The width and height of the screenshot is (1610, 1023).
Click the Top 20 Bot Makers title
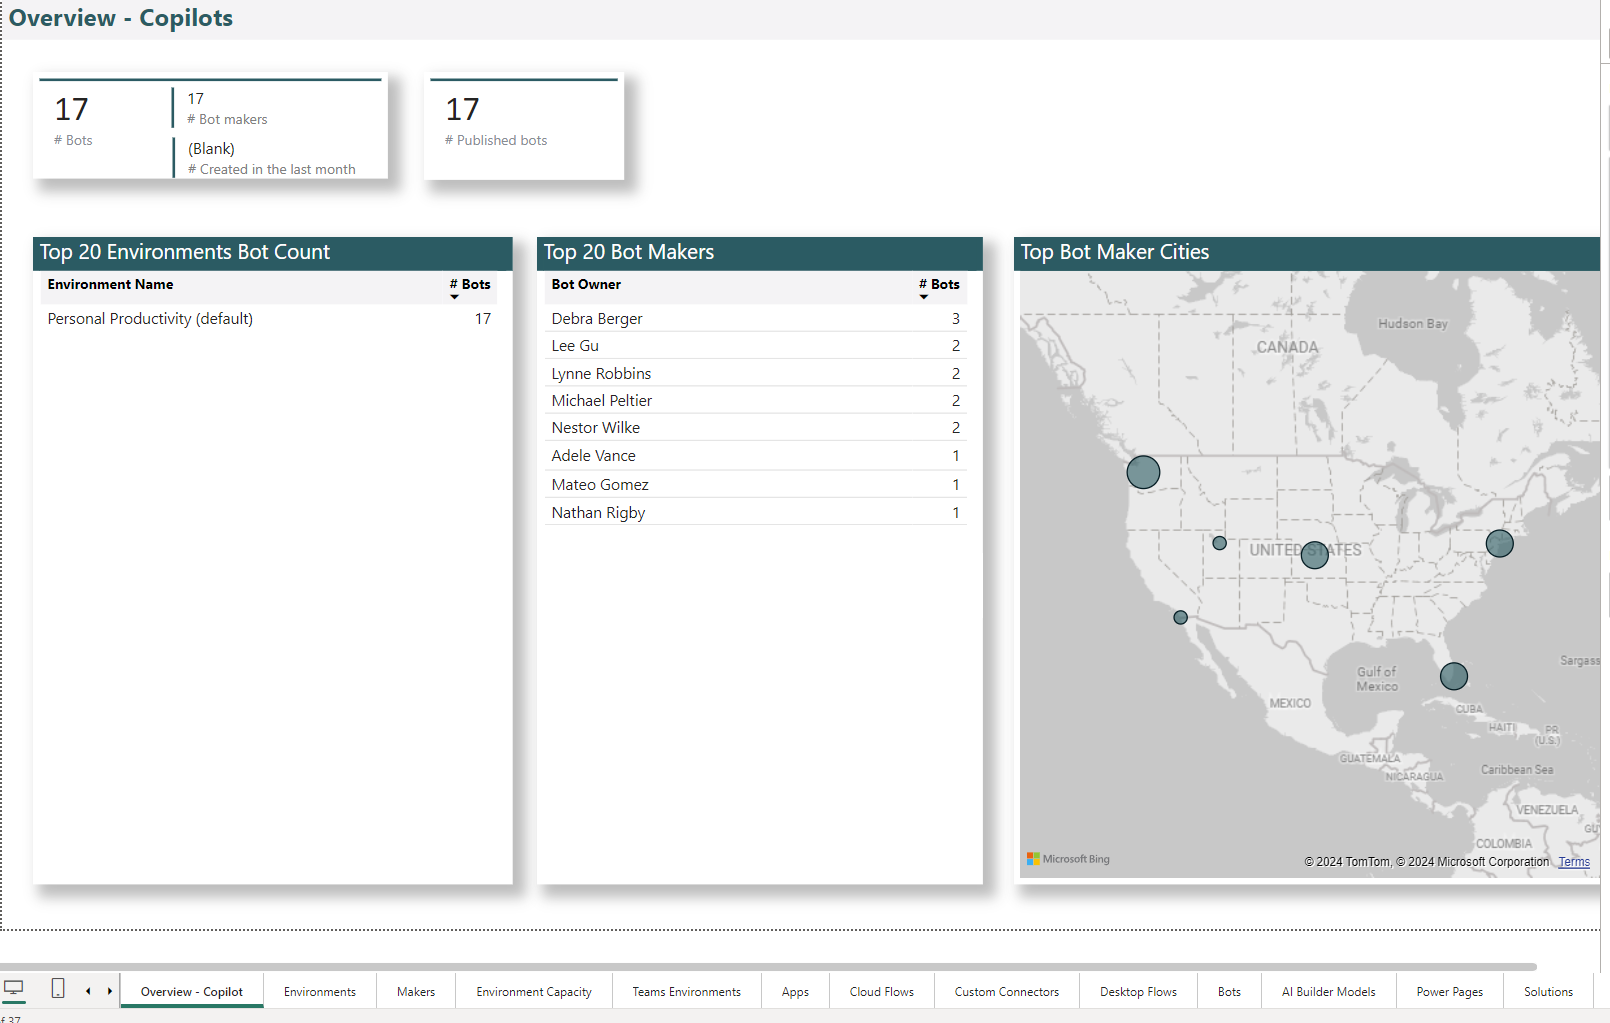coord(629,252)
